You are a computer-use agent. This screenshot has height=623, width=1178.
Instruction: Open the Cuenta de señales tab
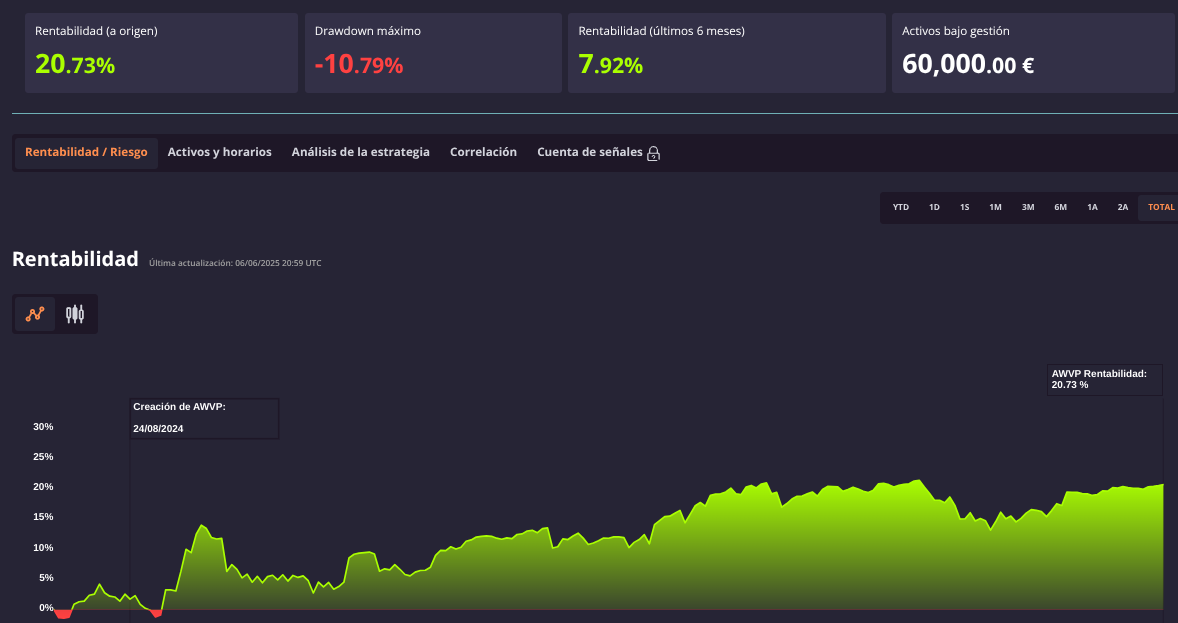[590, 153]
